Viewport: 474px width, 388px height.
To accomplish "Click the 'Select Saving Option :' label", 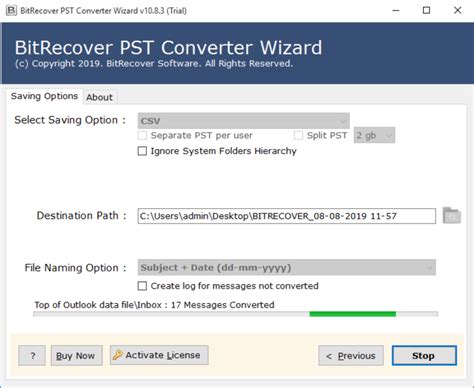I will point(70,120).
